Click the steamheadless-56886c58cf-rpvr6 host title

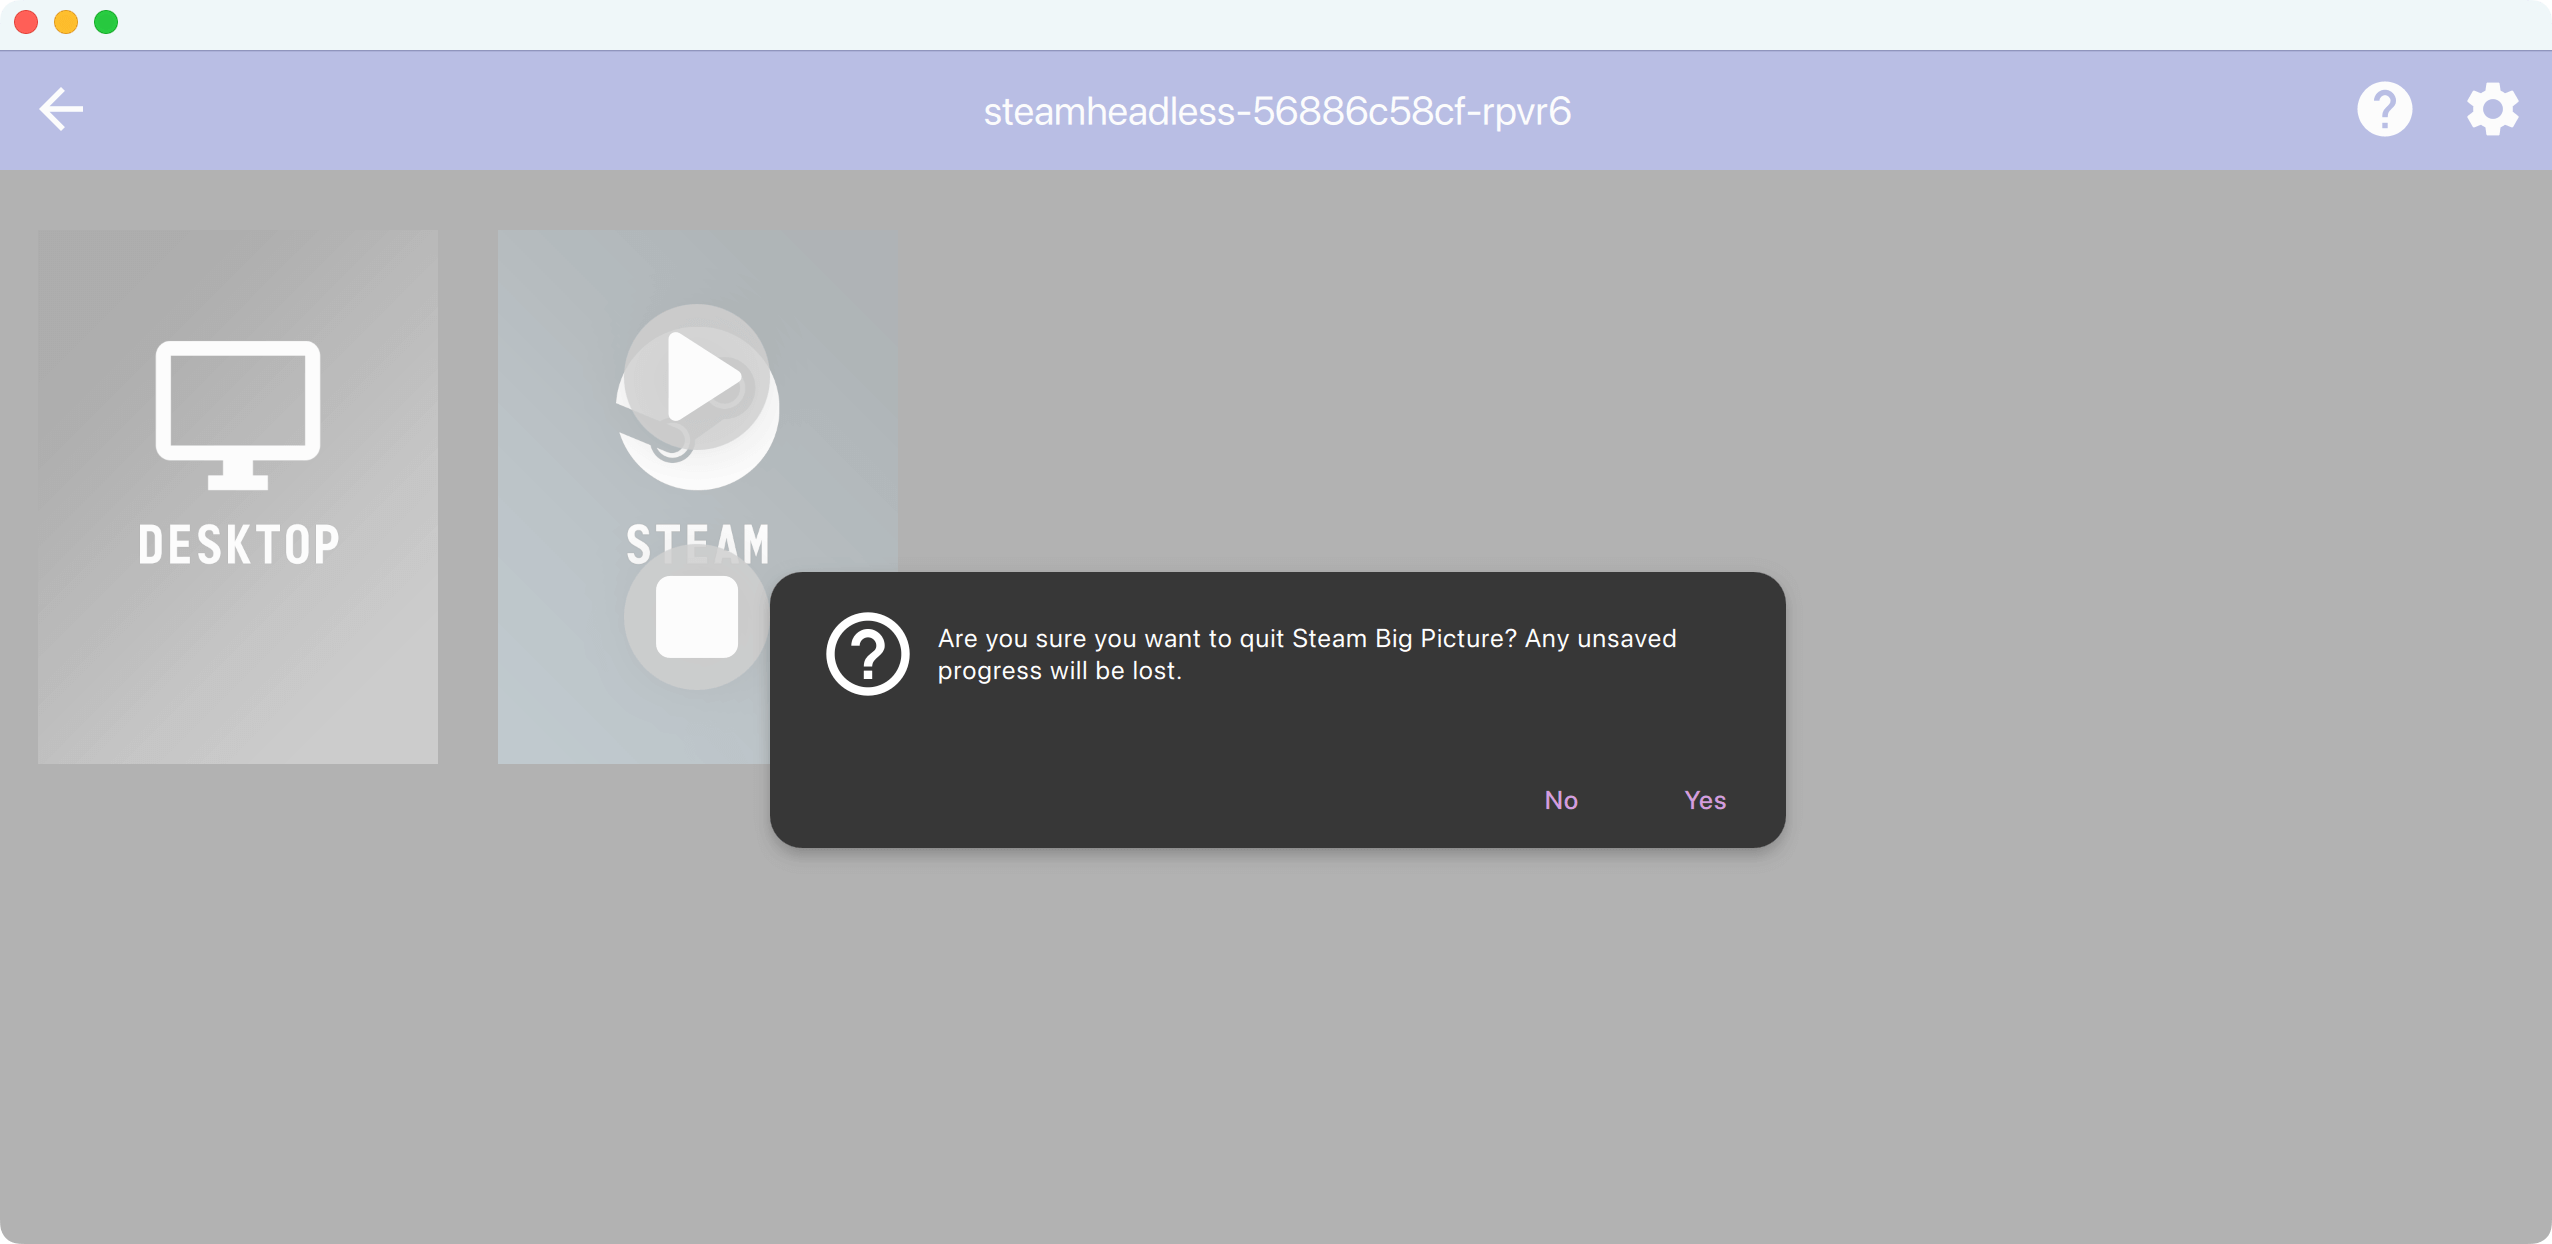(1276, 111)
